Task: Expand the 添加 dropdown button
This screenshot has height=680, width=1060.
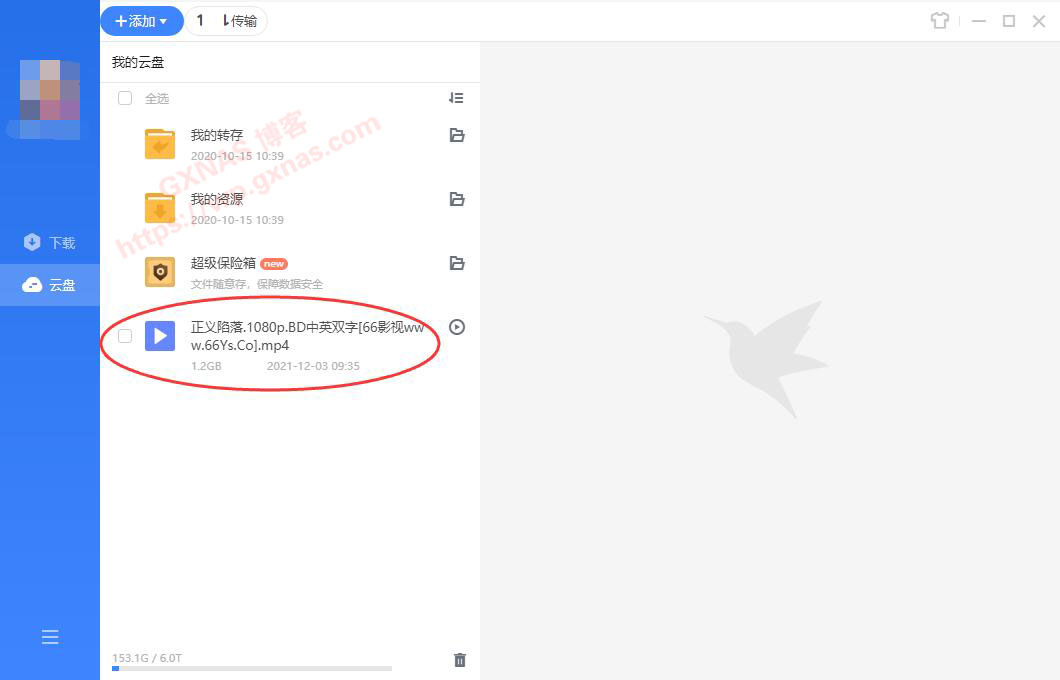Action: point(141,21)
